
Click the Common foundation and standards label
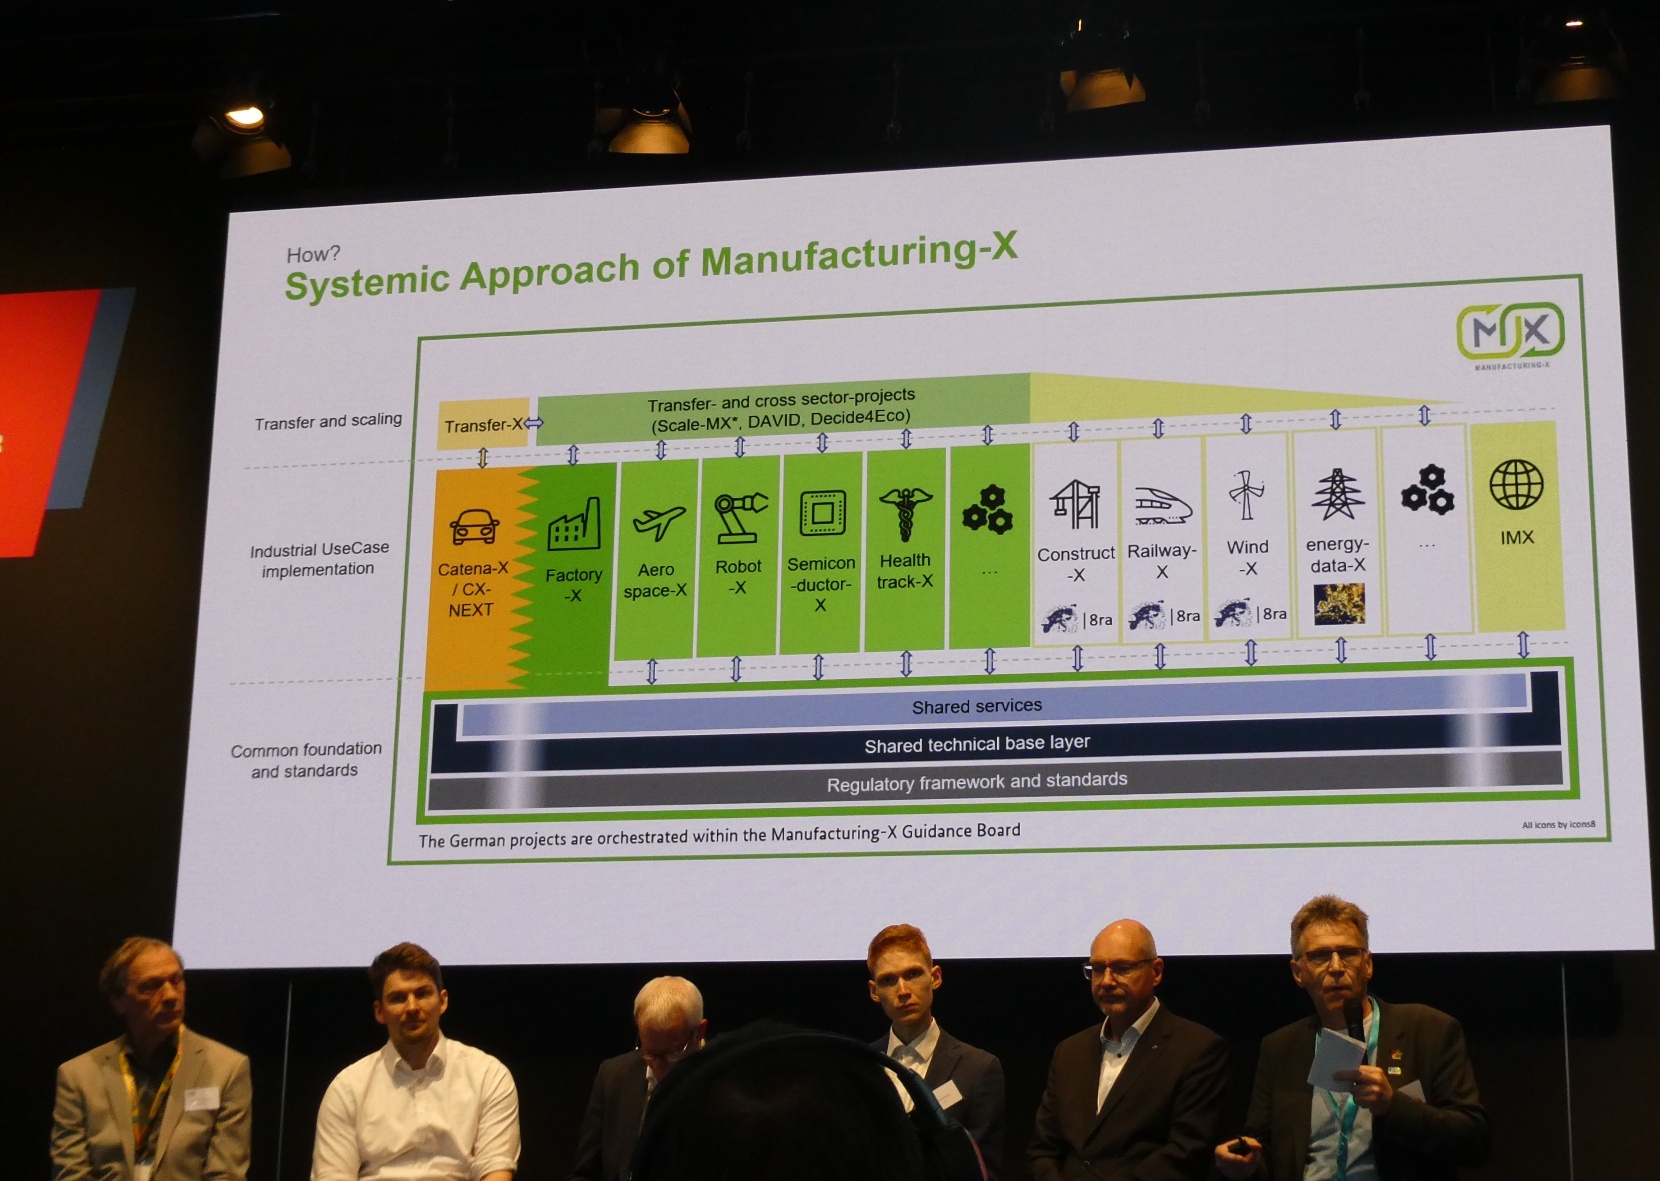point(306,760)
